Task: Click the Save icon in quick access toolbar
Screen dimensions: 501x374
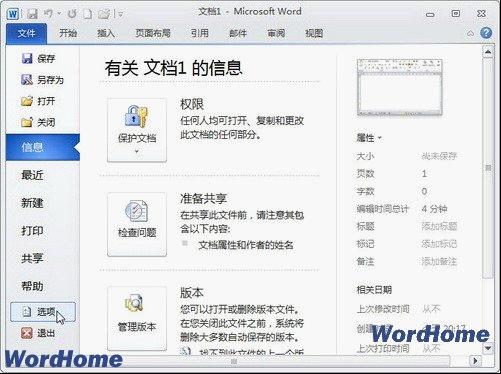Action: (32, 14)
